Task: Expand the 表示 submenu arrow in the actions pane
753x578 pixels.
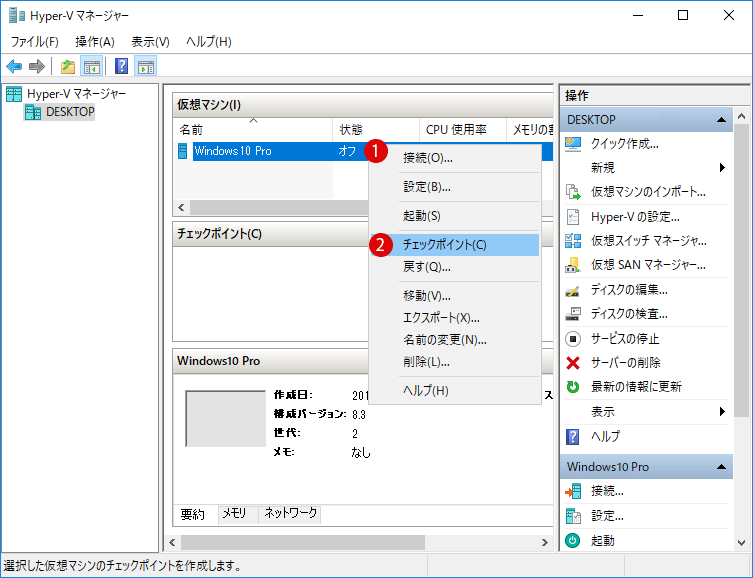Action: [x=722, y=412]
